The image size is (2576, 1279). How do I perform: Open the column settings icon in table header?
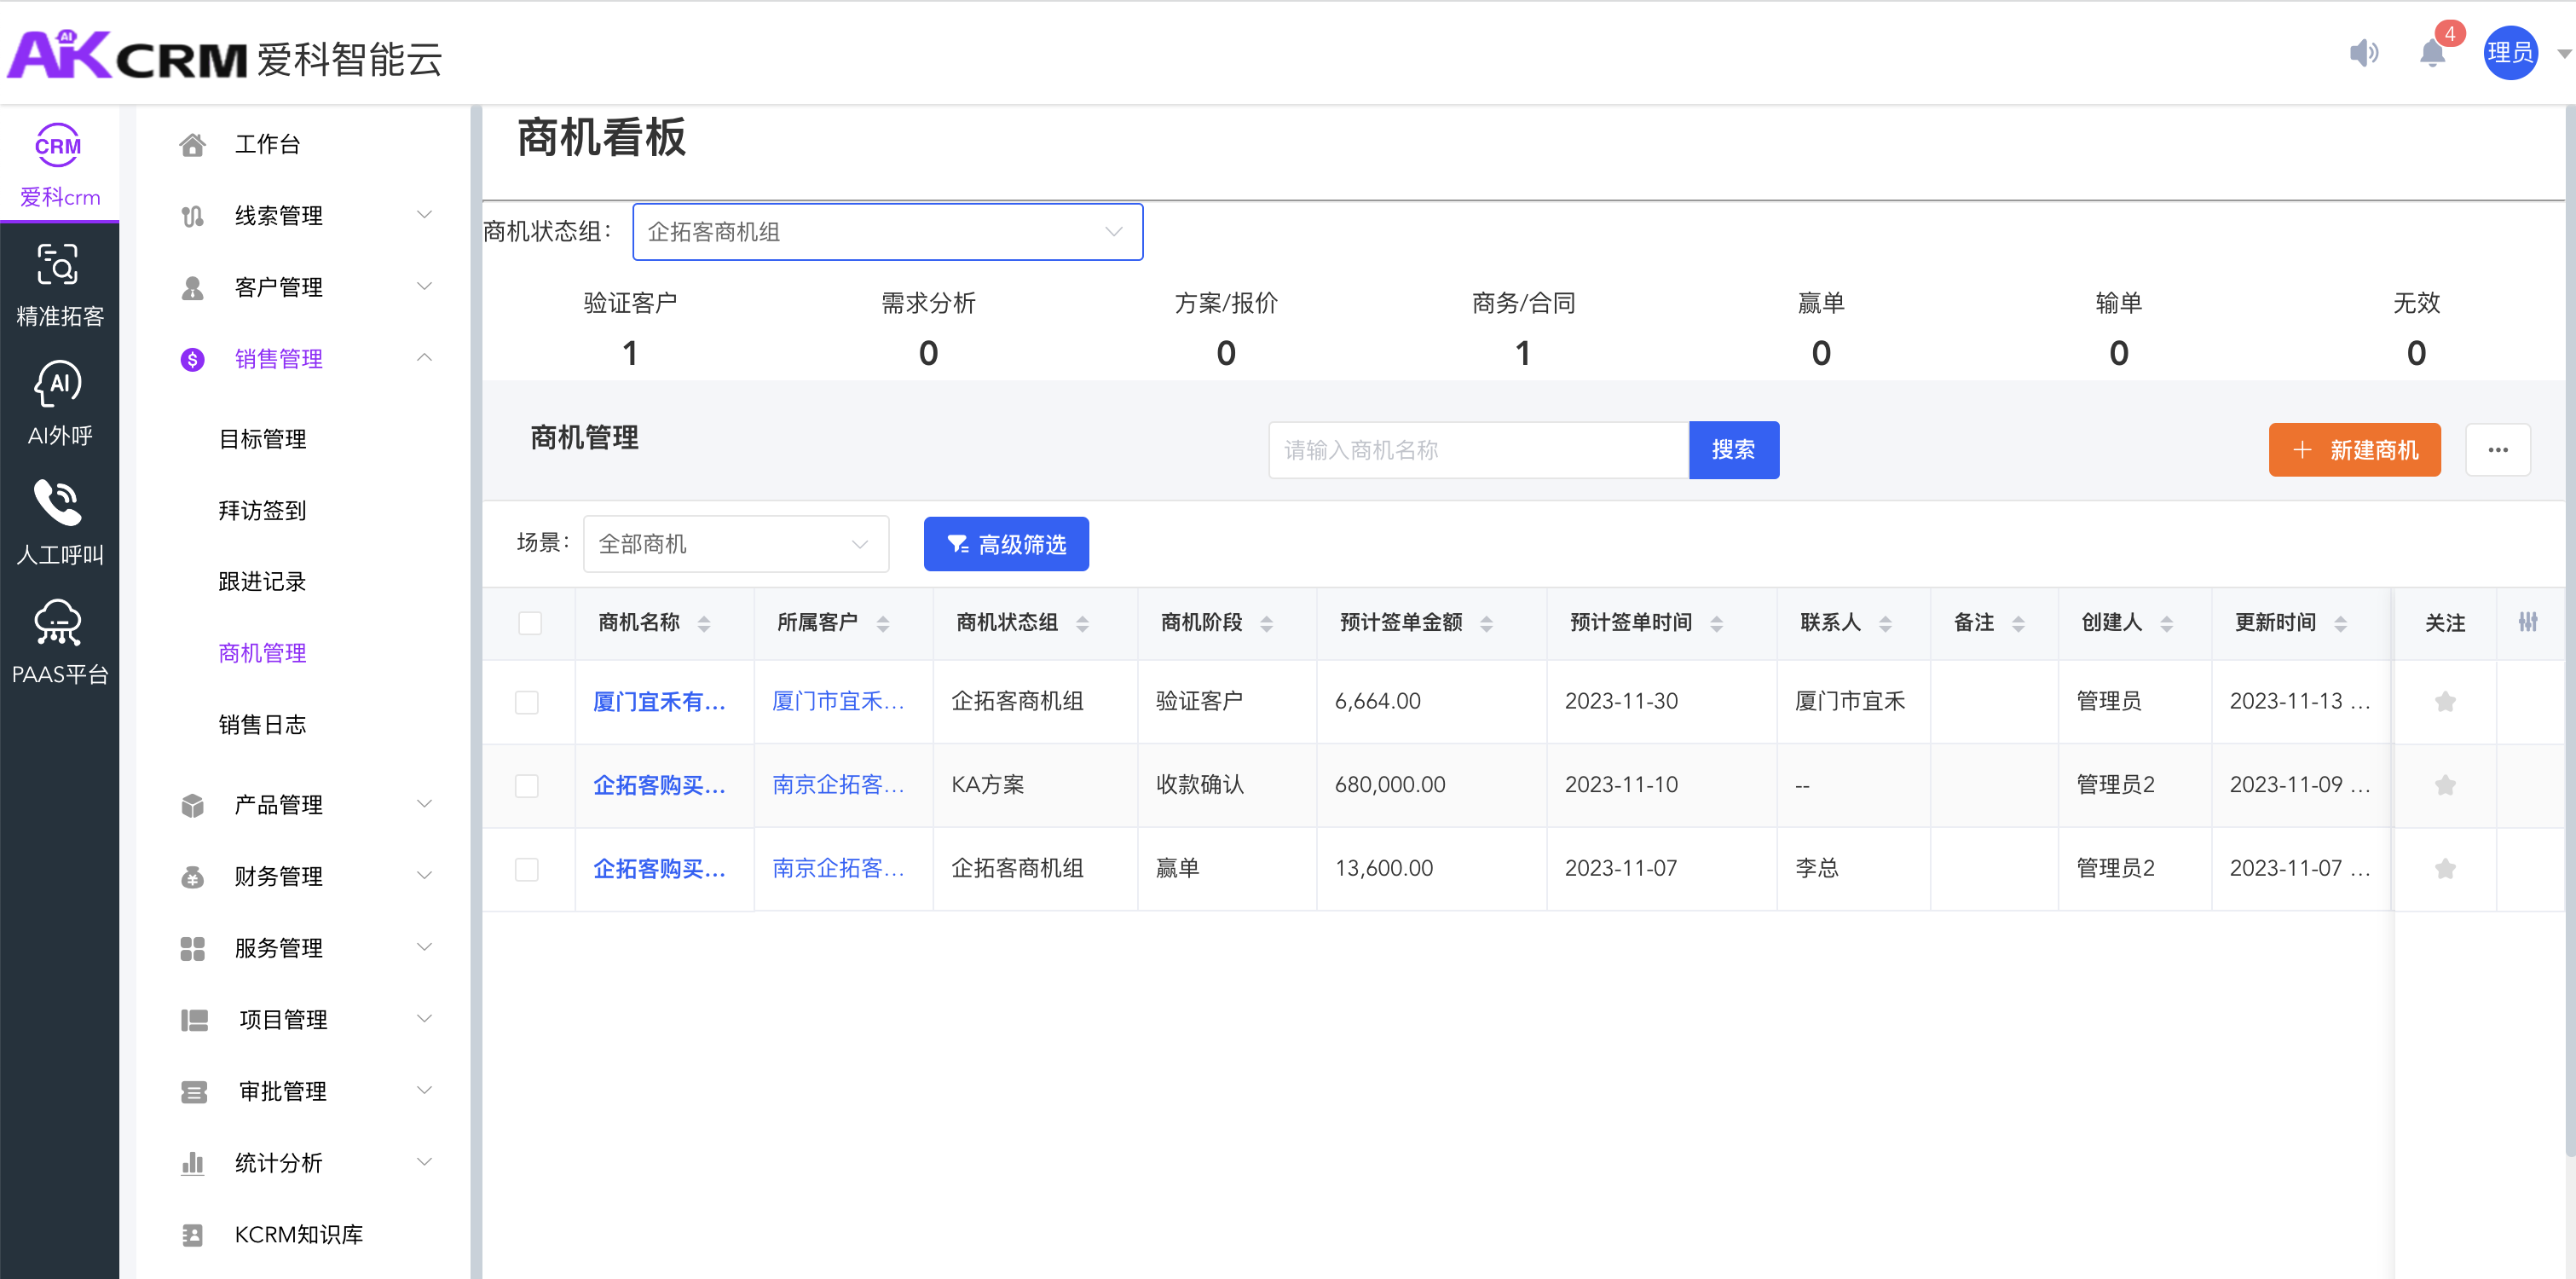(2527, 622)
